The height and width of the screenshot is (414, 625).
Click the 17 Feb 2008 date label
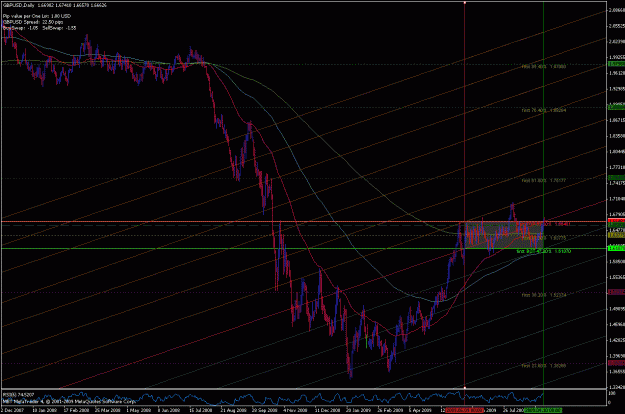click(x=75, y=410)
